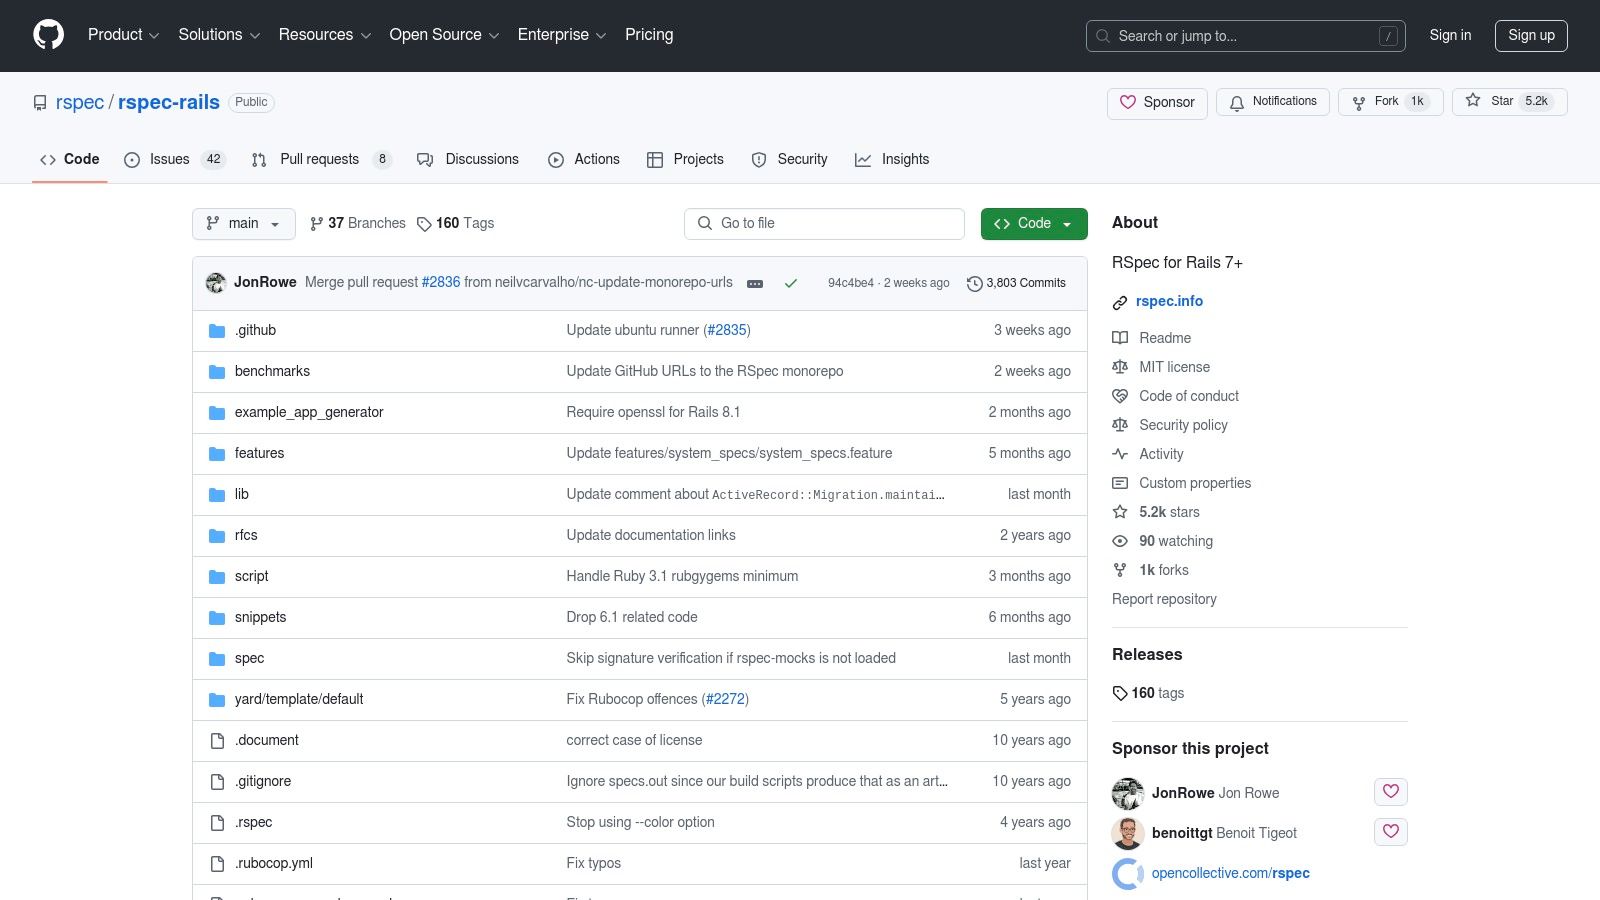Switch to the Code tab
Screen dimensions: 1600x900
point(69,159)
